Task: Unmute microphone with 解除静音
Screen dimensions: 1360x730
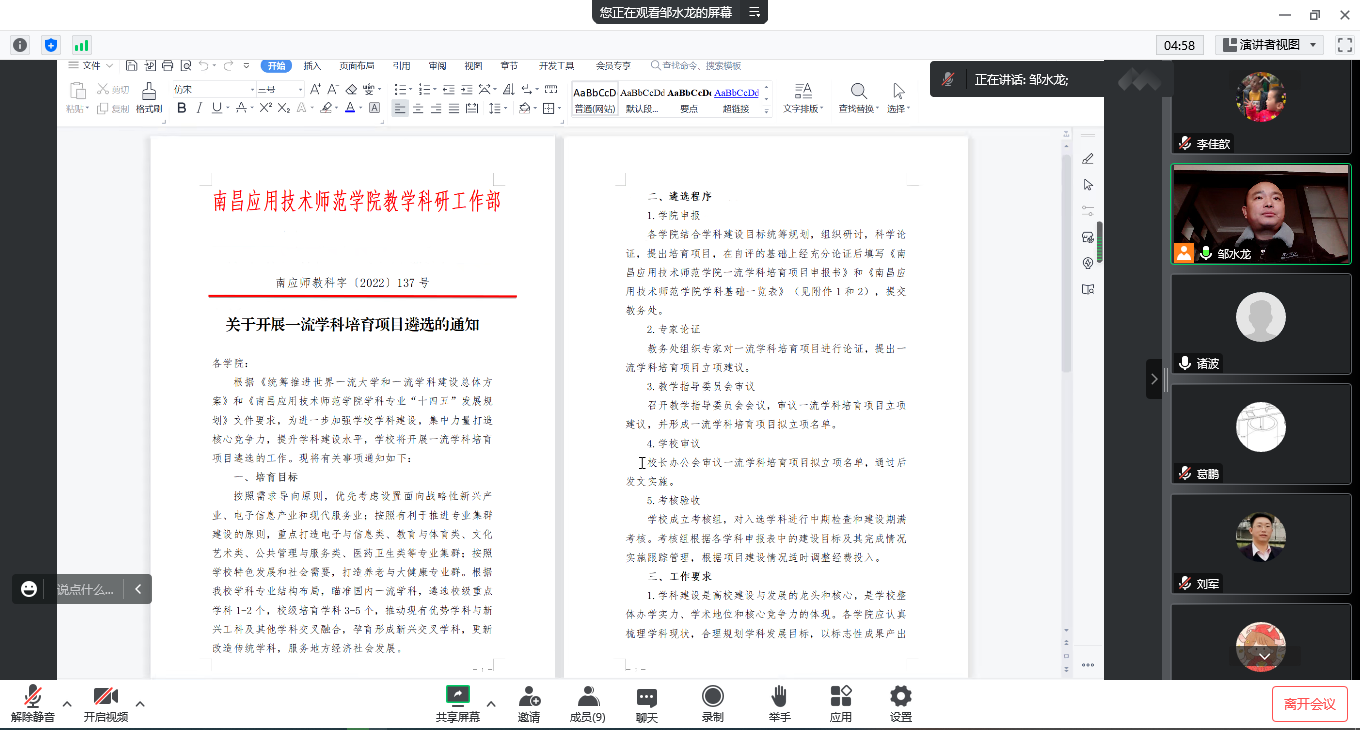Action: coord(33,703)
